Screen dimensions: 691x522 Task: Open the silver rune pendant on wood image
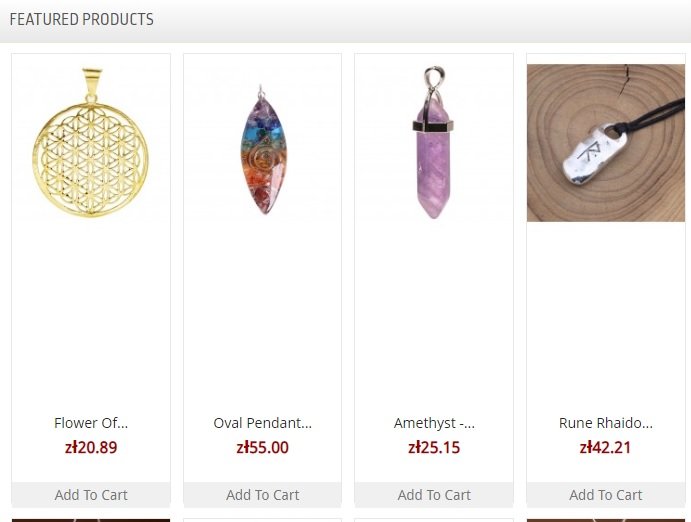click(606, 142)
